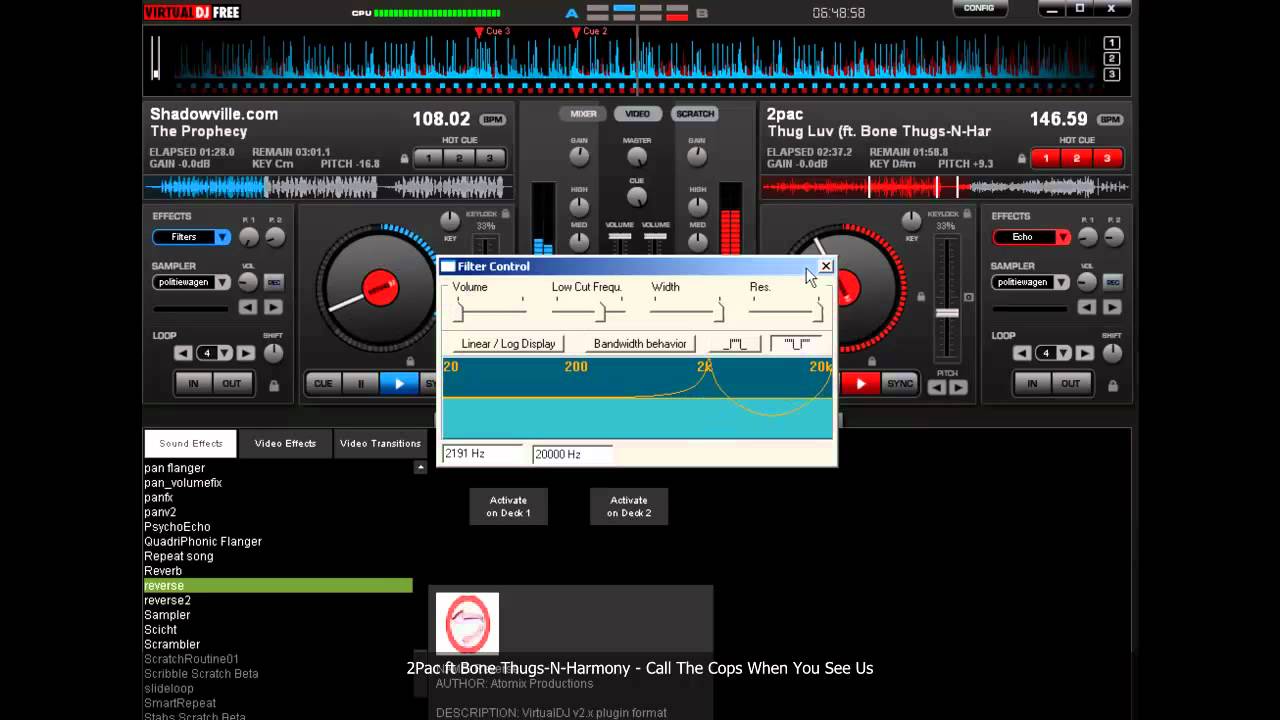Trigger left deck hot cue 2
Screen dimensions: 1280x720
point(459,158)
